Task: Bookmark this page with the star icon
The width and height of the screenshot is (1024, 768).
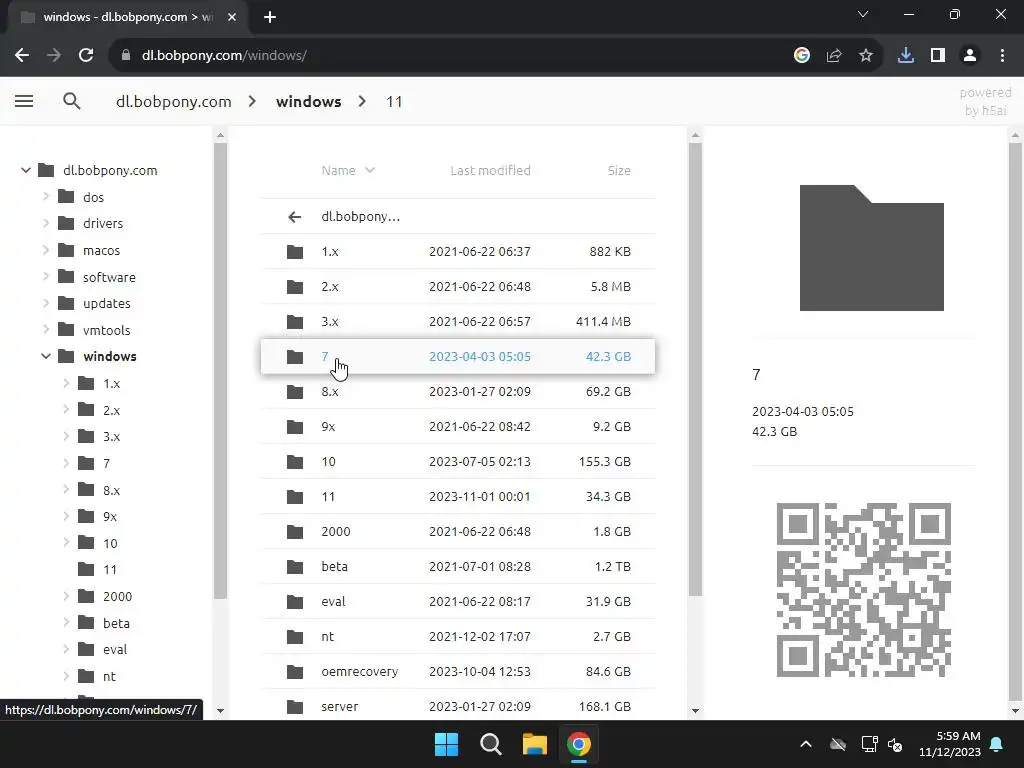Action: point(866,56)
